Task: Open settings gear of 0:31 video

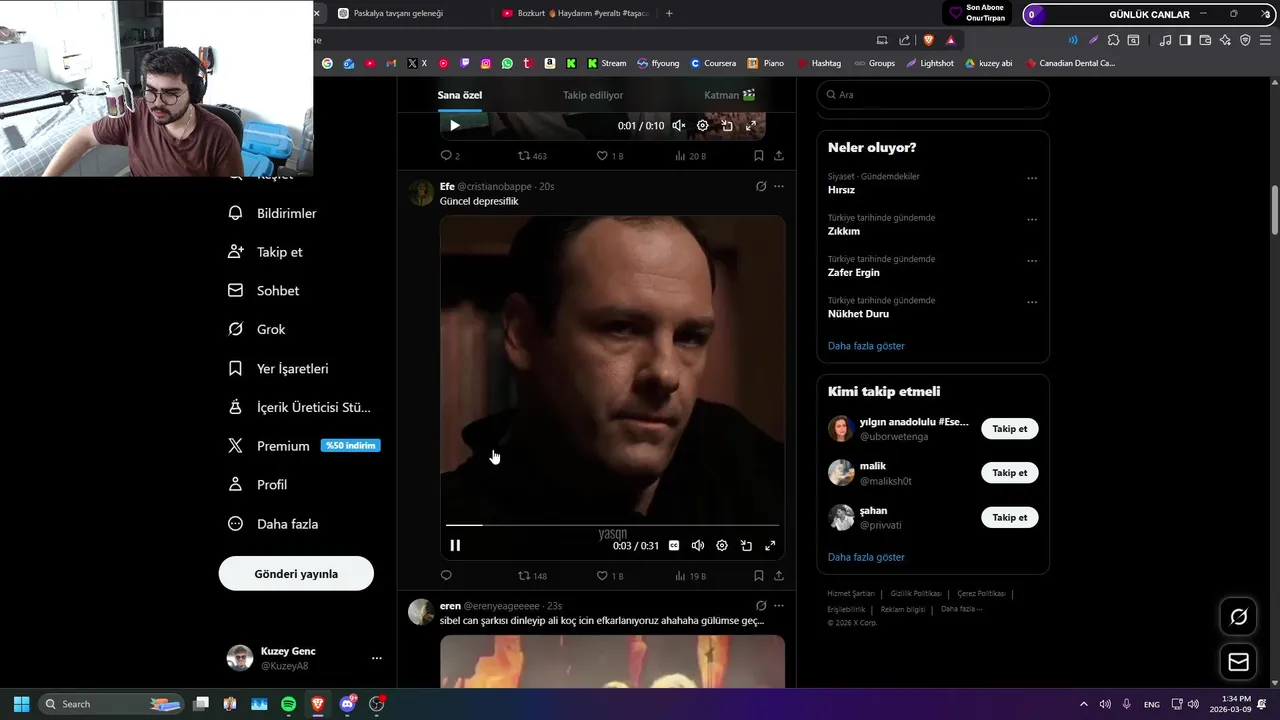Action: pos(722,545)
